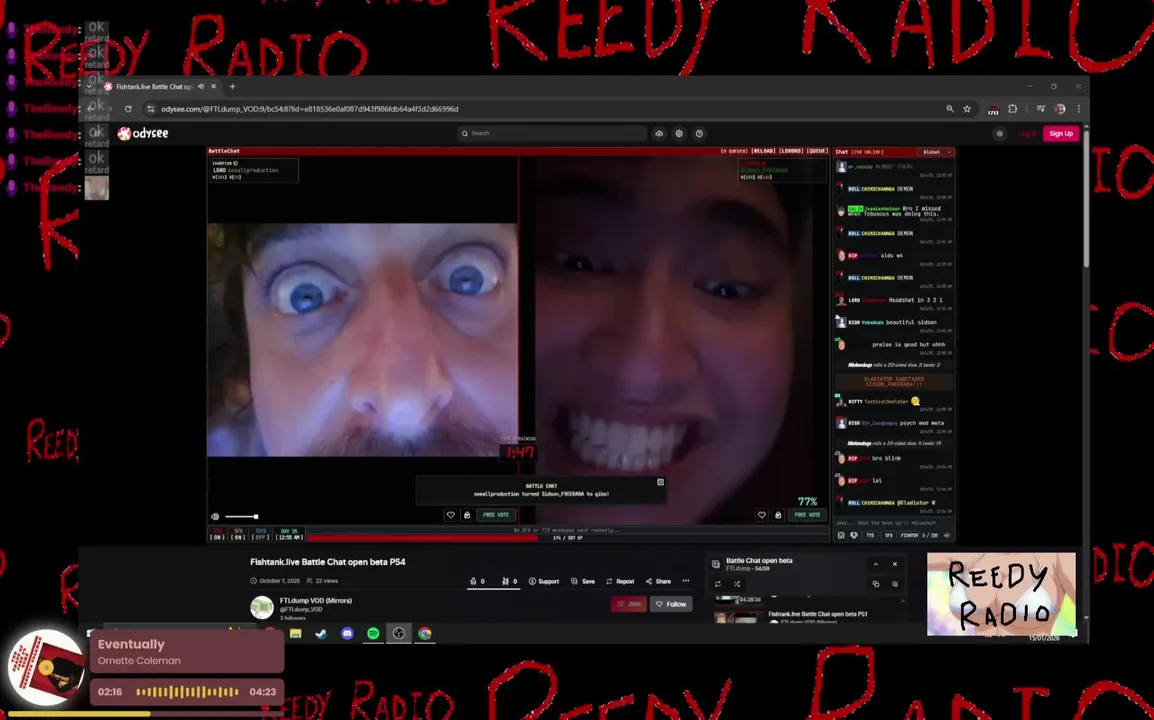Image resolution: width=1154 pixels, height=720 pixels.
Task: Toggle the TOYS OFF switch in status bar
Action: [261, 534]
